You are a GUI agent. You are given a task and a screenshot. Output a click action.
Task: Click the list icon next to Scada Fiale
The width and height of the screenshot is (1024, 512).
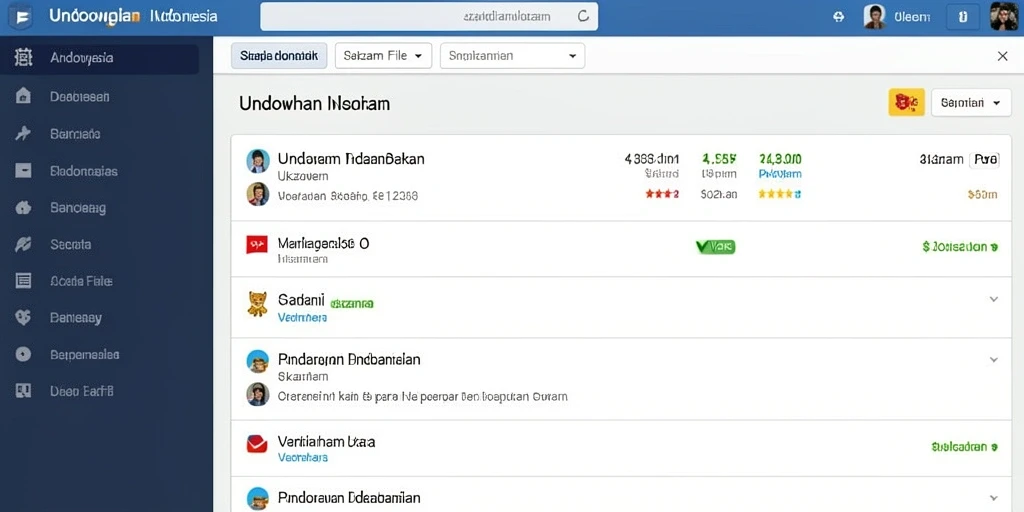(x=23, y=281)
